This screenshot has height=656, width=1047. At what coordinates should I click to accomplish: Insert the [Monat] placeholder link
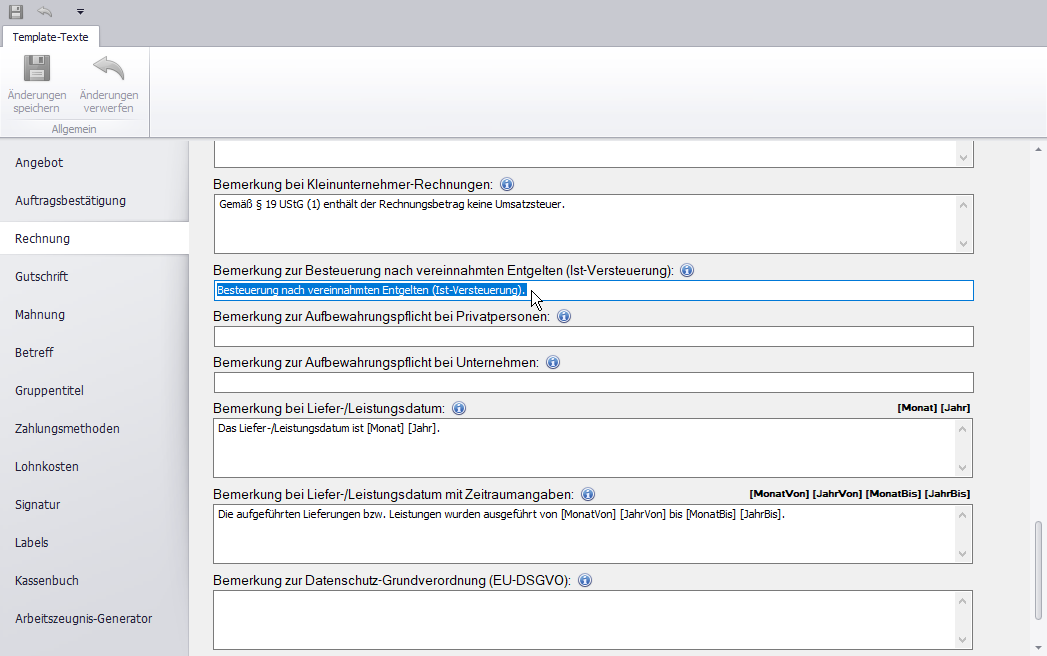pos(916,408)
